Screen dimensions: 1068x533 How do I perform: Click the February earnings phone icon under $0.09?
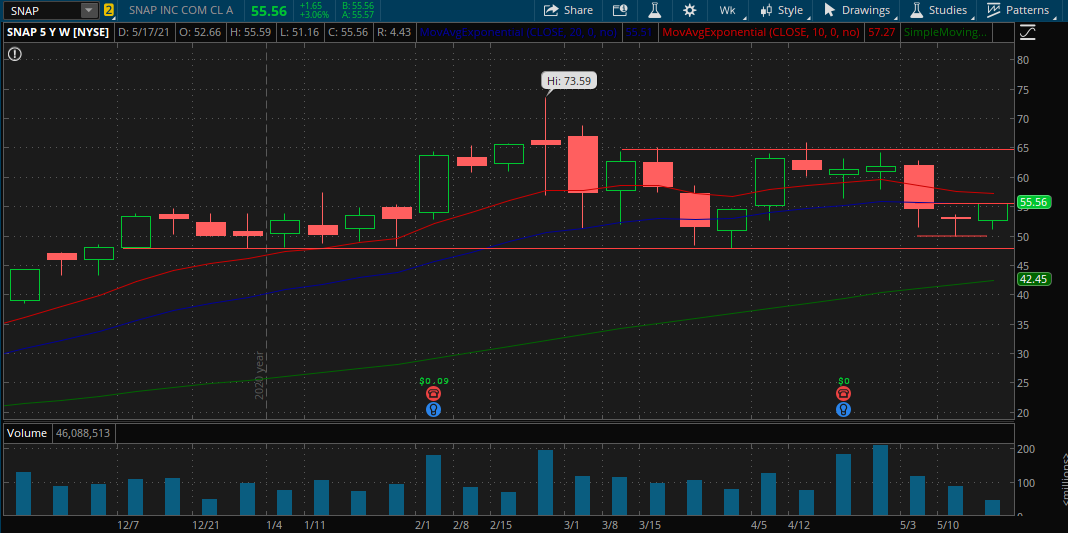click(433, 393)
